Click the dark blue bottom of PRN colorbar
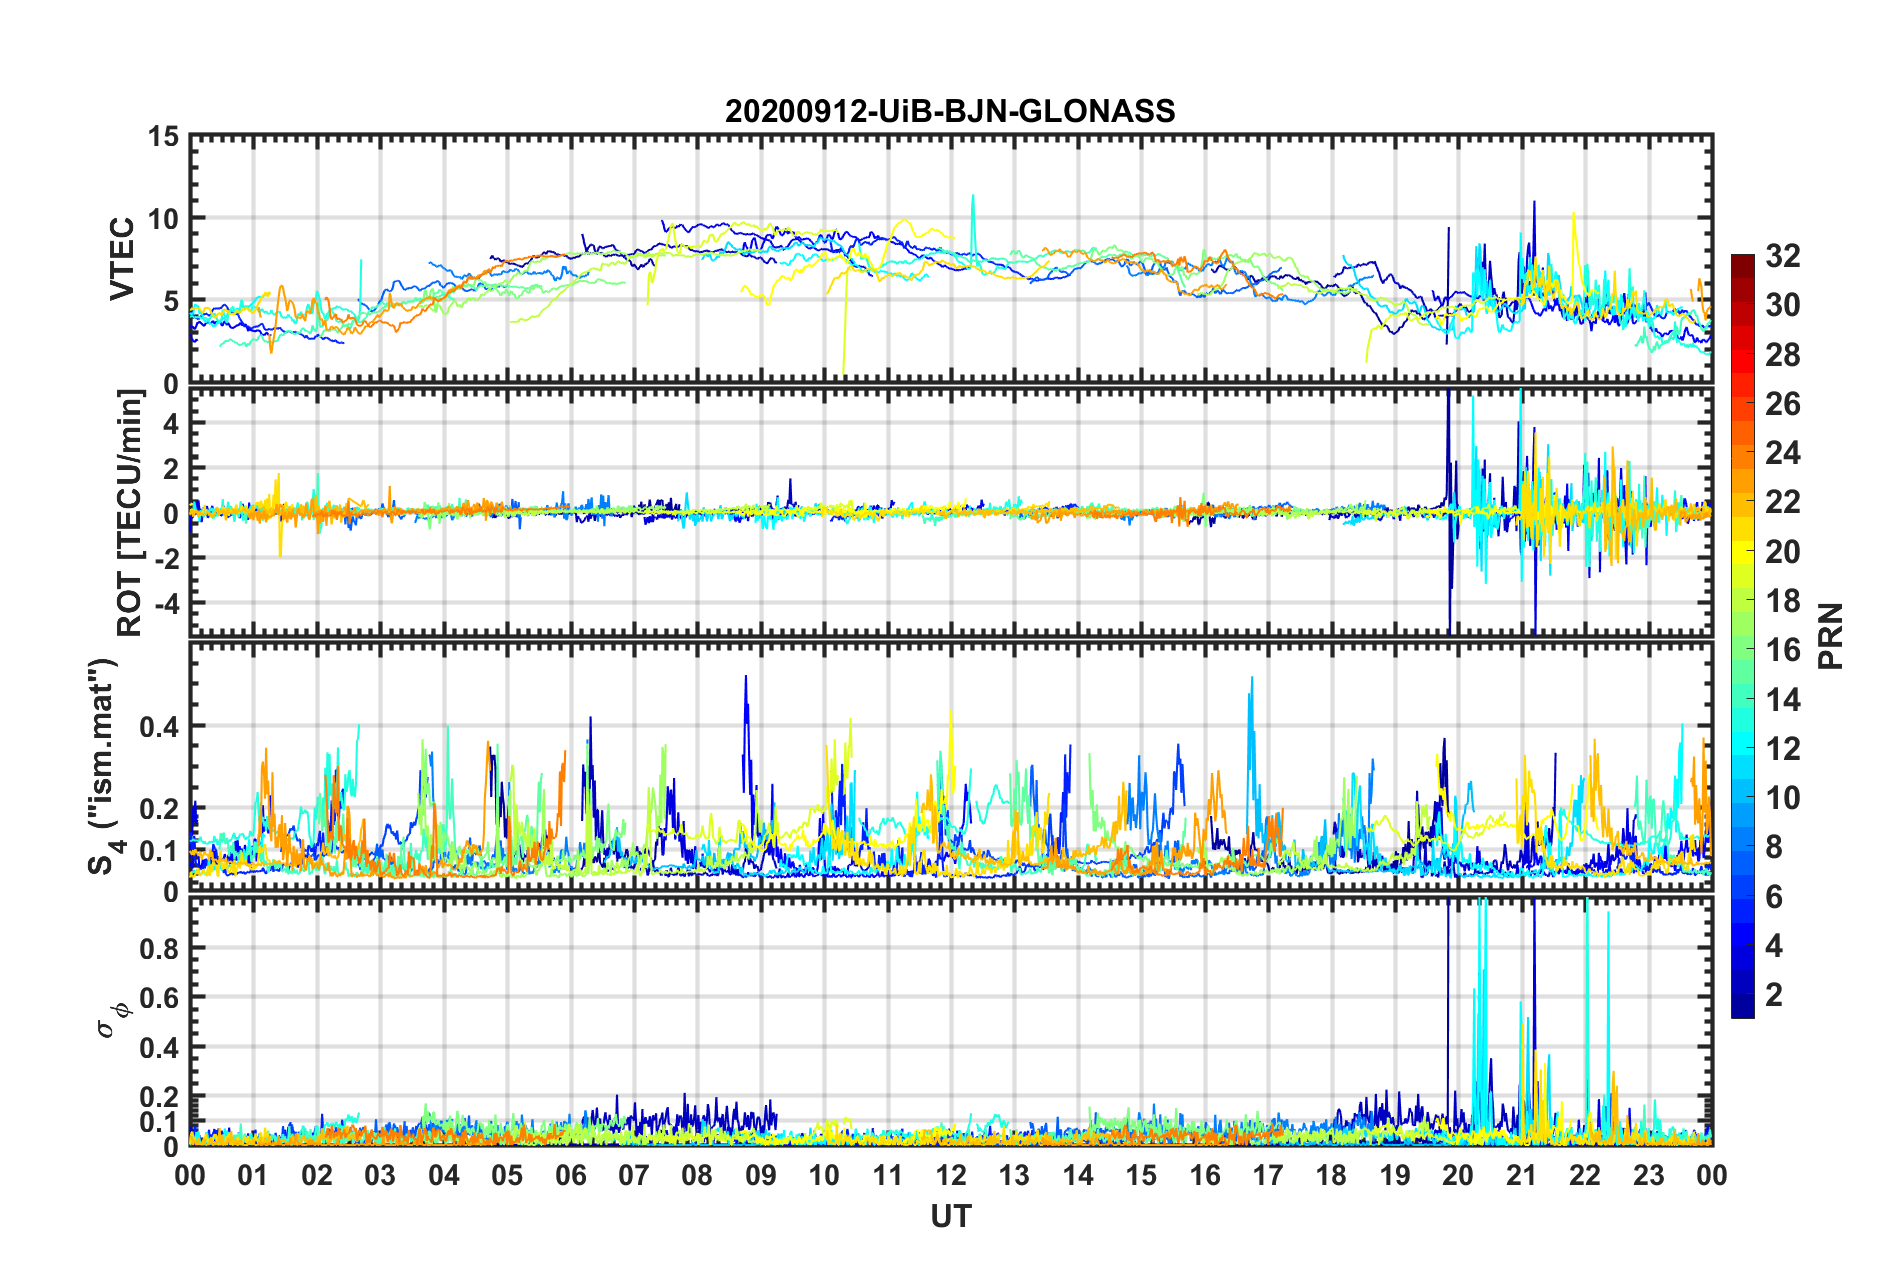Viewport: 1902px width, 1272px height. point(1742,1006)
